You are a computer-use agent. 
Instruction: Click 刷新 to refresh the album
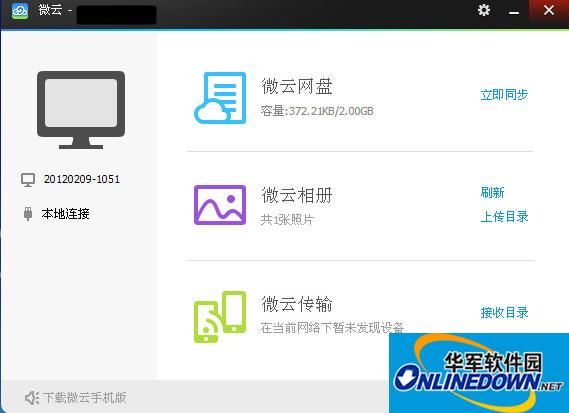492,192
